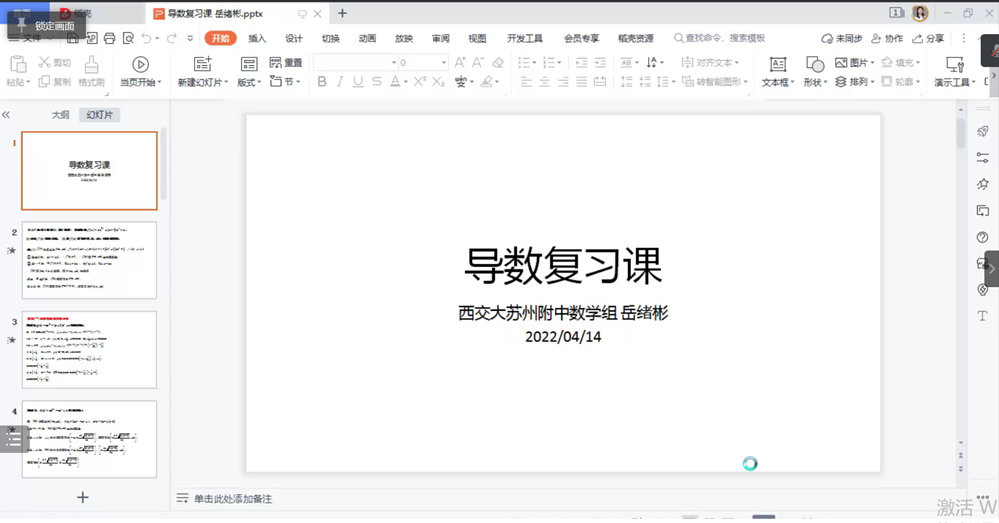The image size is (999, 523).
Task: Clear formatting with the eraser icon
Action: [x=498, y=62]
